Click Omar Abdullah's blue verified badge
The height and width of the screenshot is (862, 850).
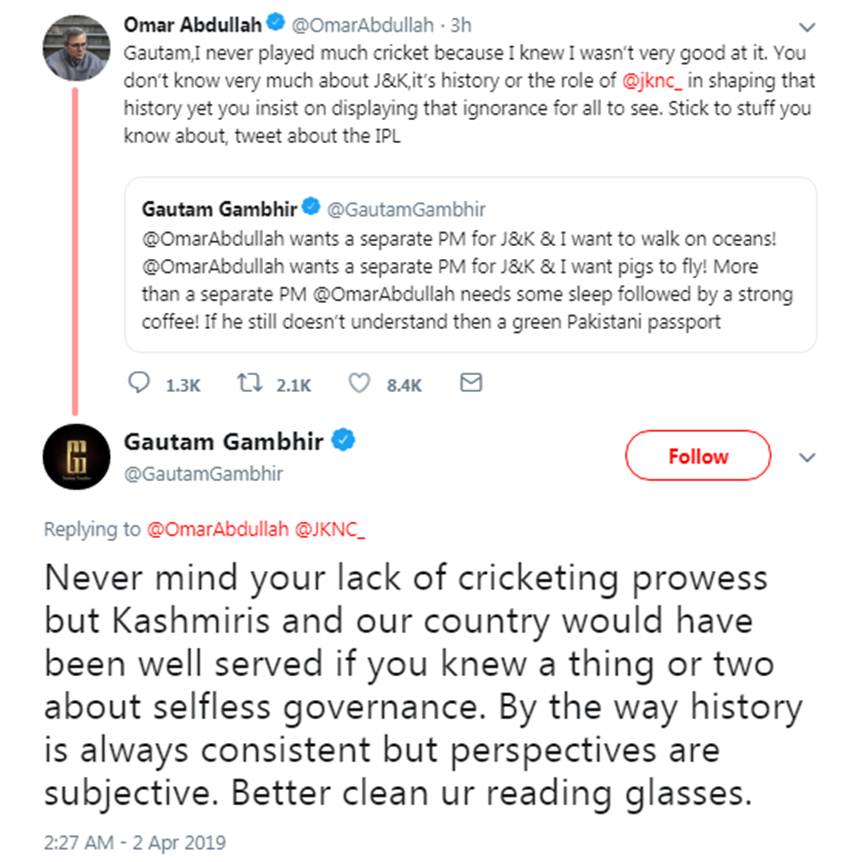pos(275,23)
